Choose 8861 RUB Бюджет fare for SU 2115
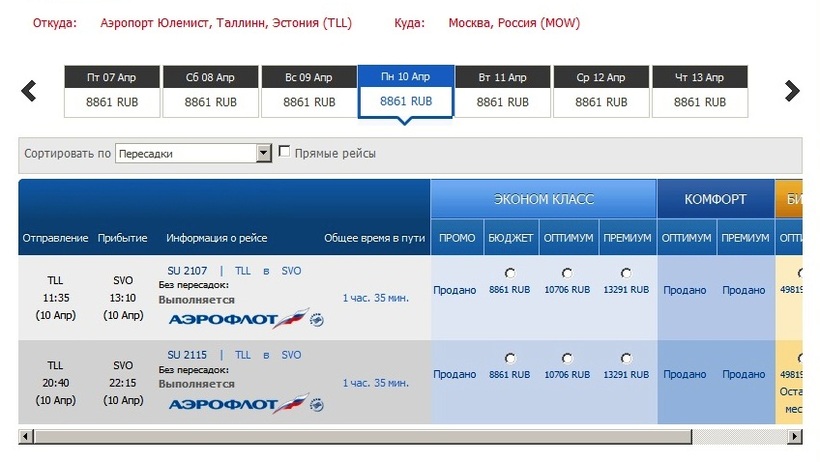The image size is (820, 462). pos(510,358)
